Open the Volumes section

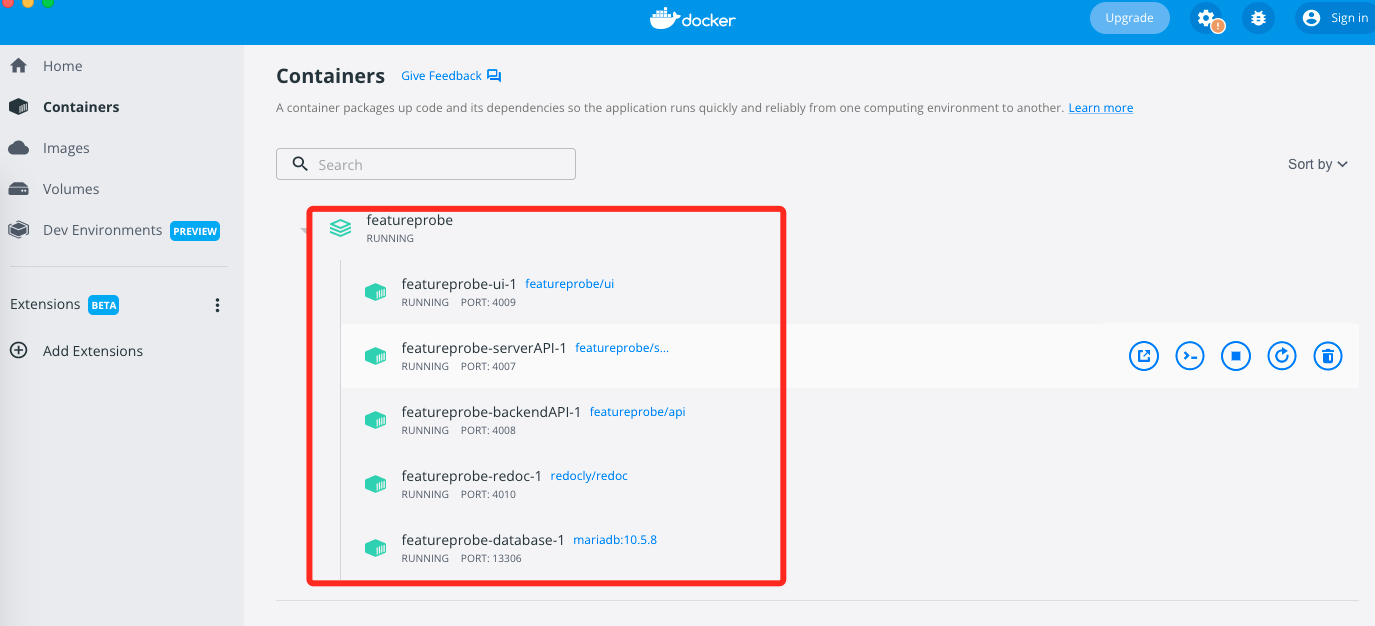[x=70, y=189]
